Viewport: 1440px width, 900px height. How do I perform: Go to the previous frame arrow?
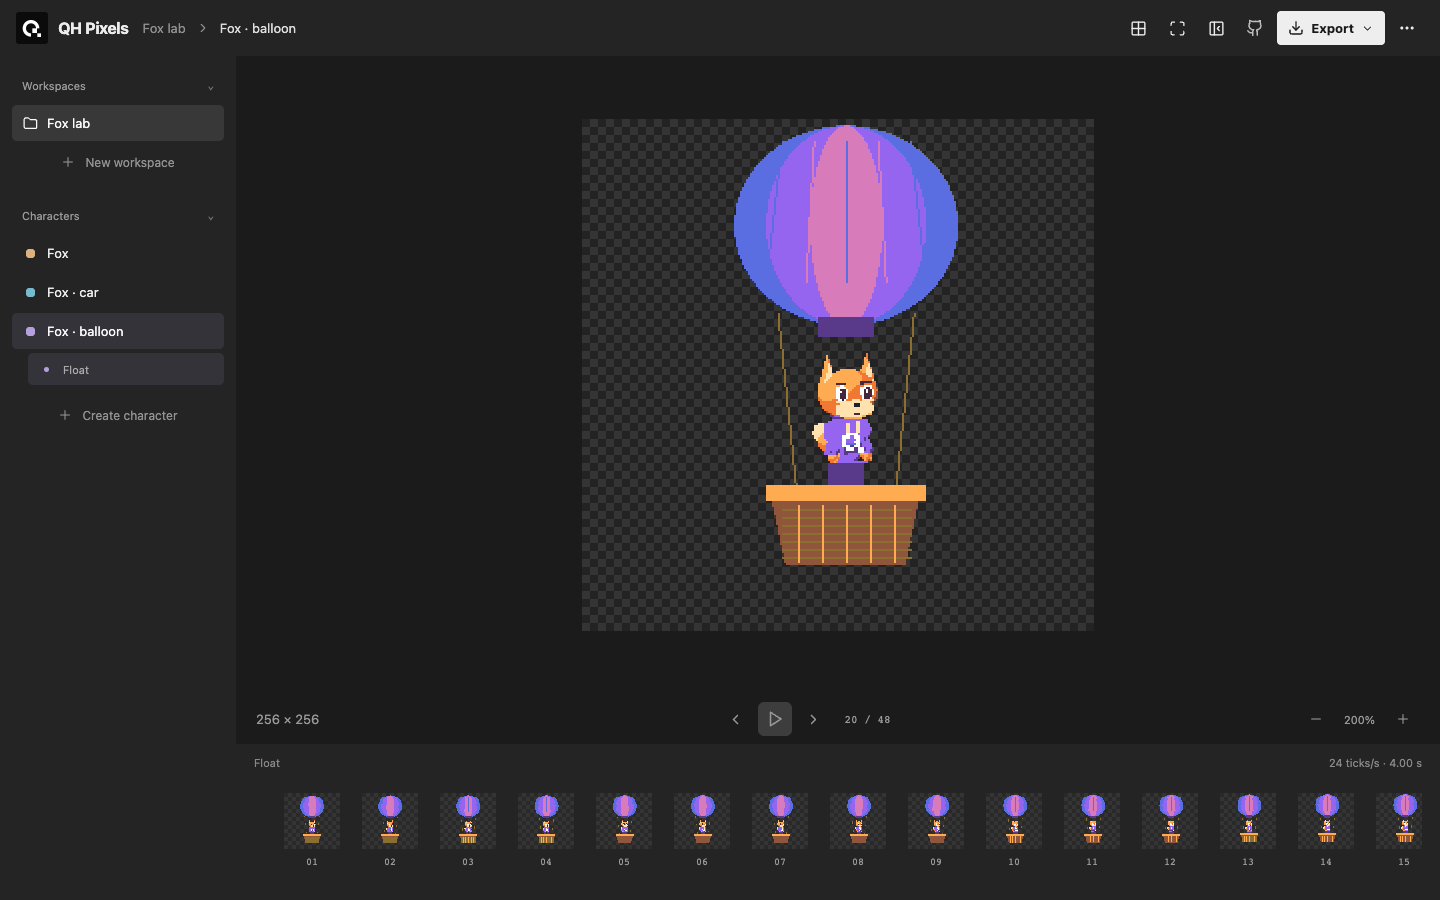[x=736, y=719]
